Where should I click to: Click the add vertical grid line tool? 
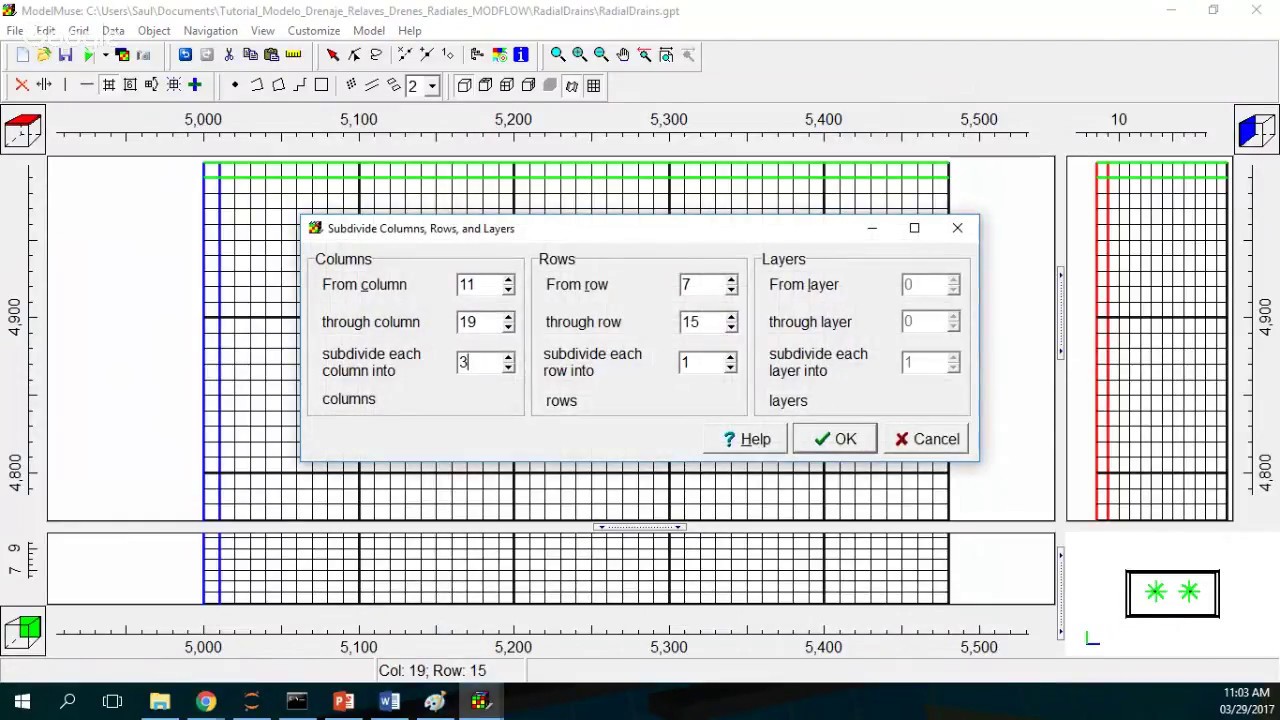coord(65,85)
